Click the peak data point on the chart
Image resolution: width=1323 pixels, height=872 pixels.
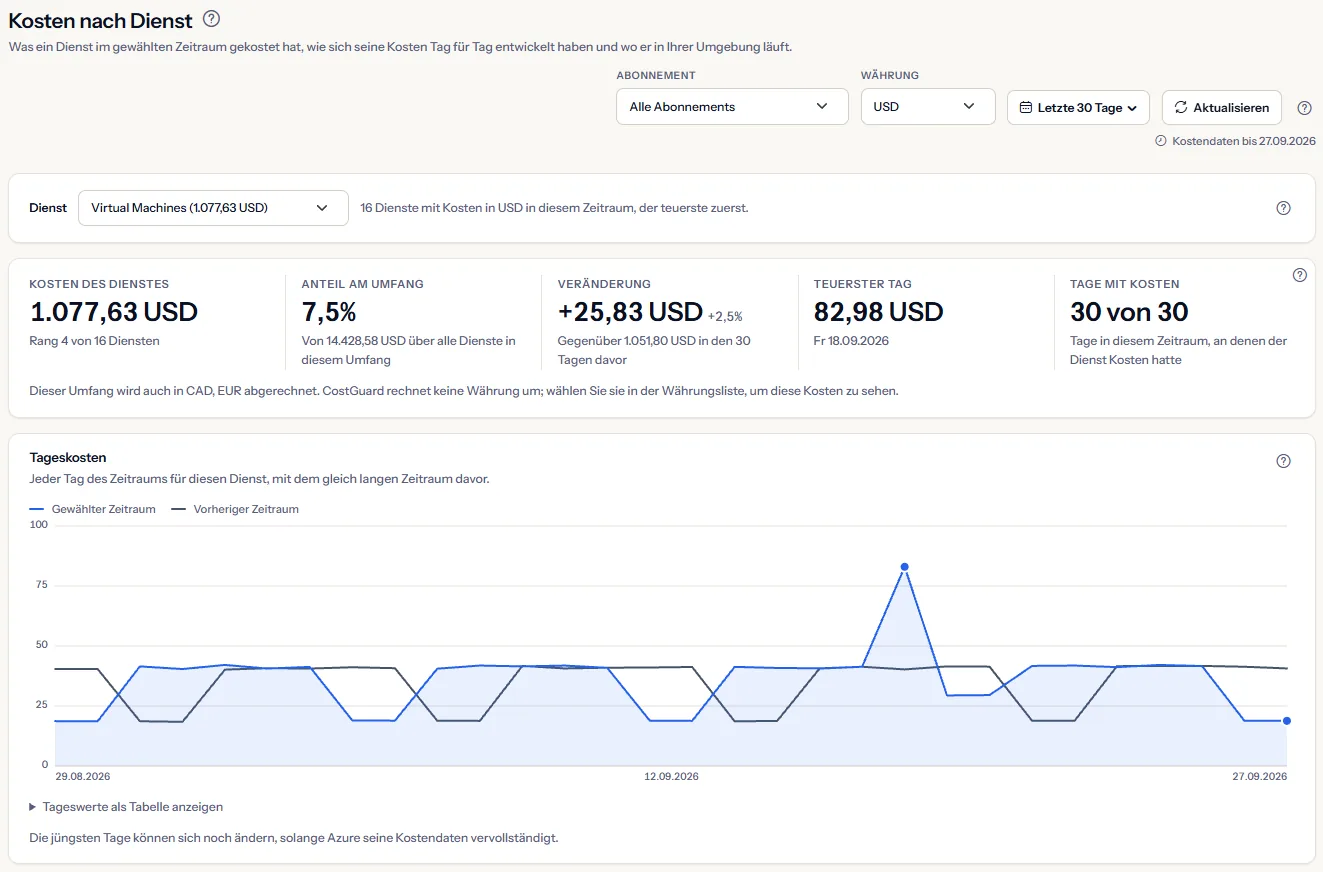coord(904,567)
